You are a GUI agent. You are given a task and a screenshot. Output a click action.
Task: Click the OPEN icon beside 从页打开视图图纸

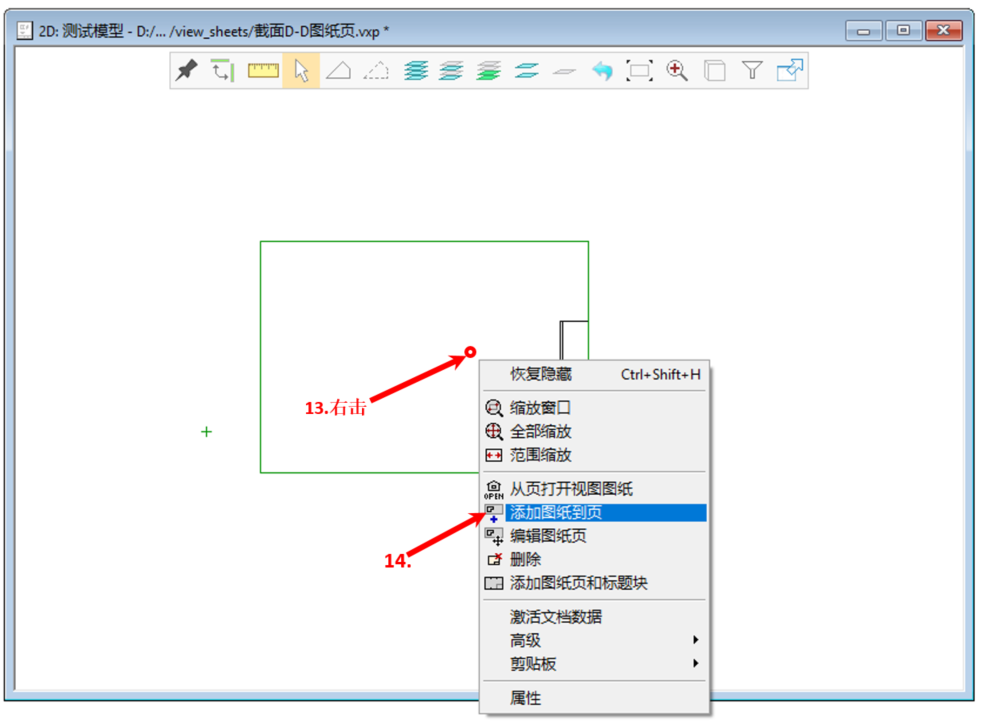tap(494, 489)
